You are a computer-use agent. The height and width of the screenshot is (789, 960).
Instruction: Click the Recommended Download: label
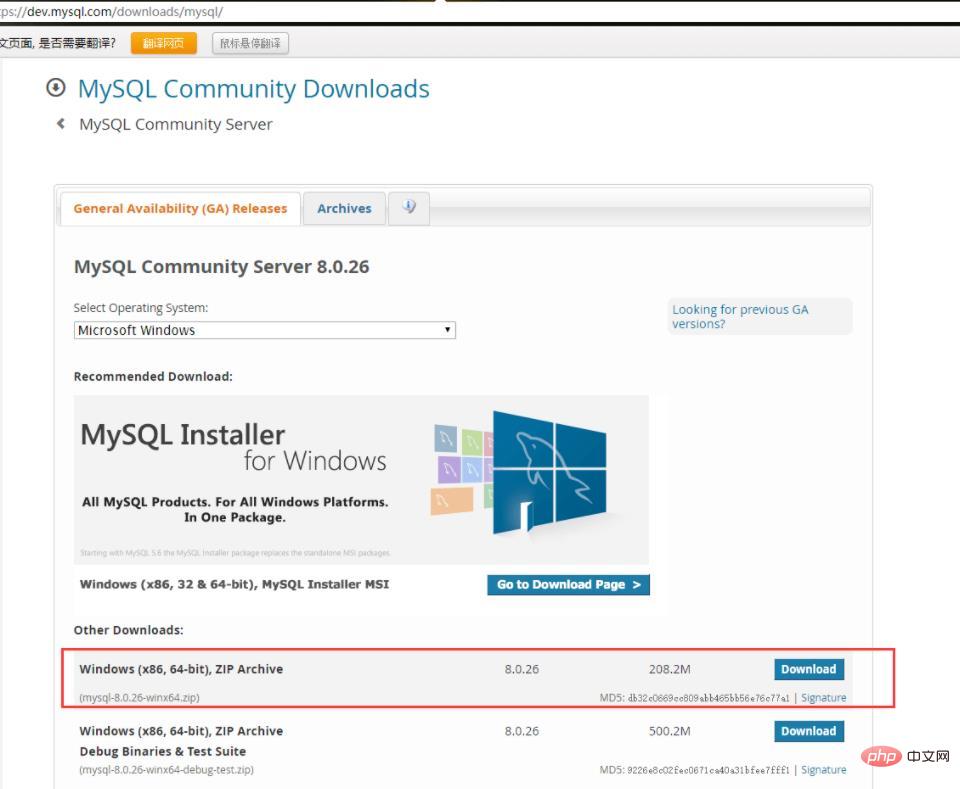tap(153, 376)
